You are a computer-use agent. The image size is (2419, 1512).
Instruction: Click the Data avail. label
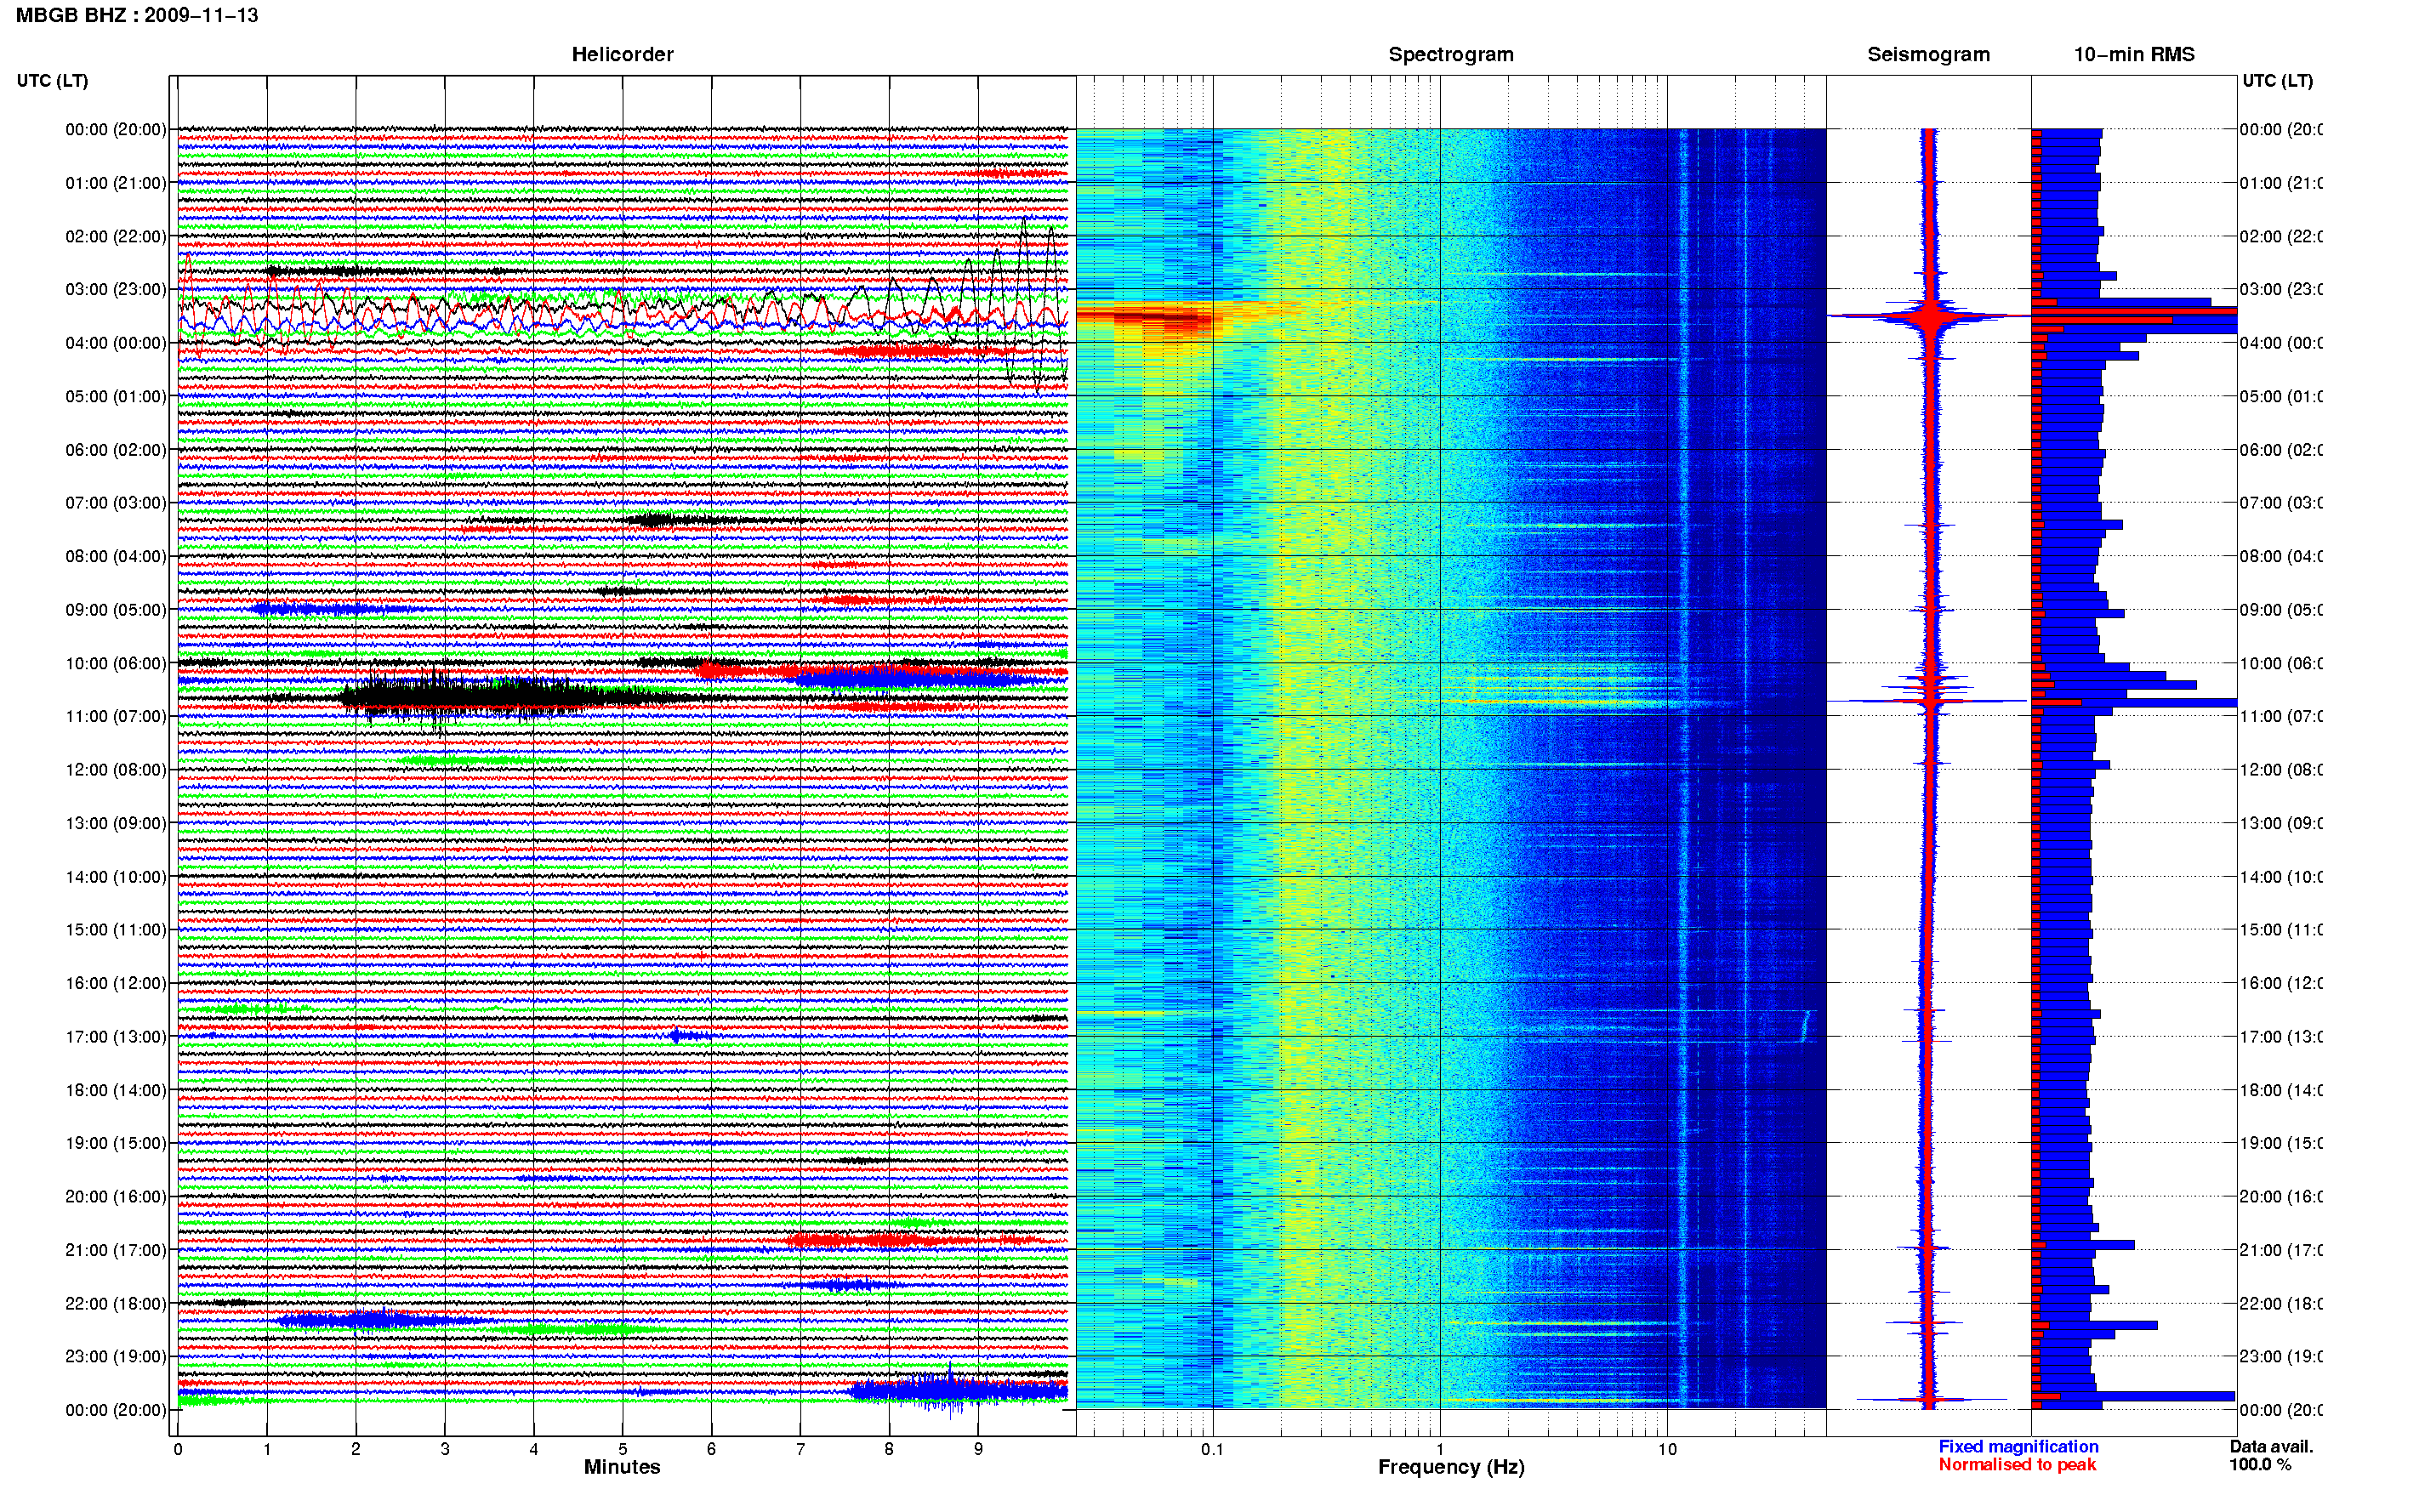point(2271,1446)
